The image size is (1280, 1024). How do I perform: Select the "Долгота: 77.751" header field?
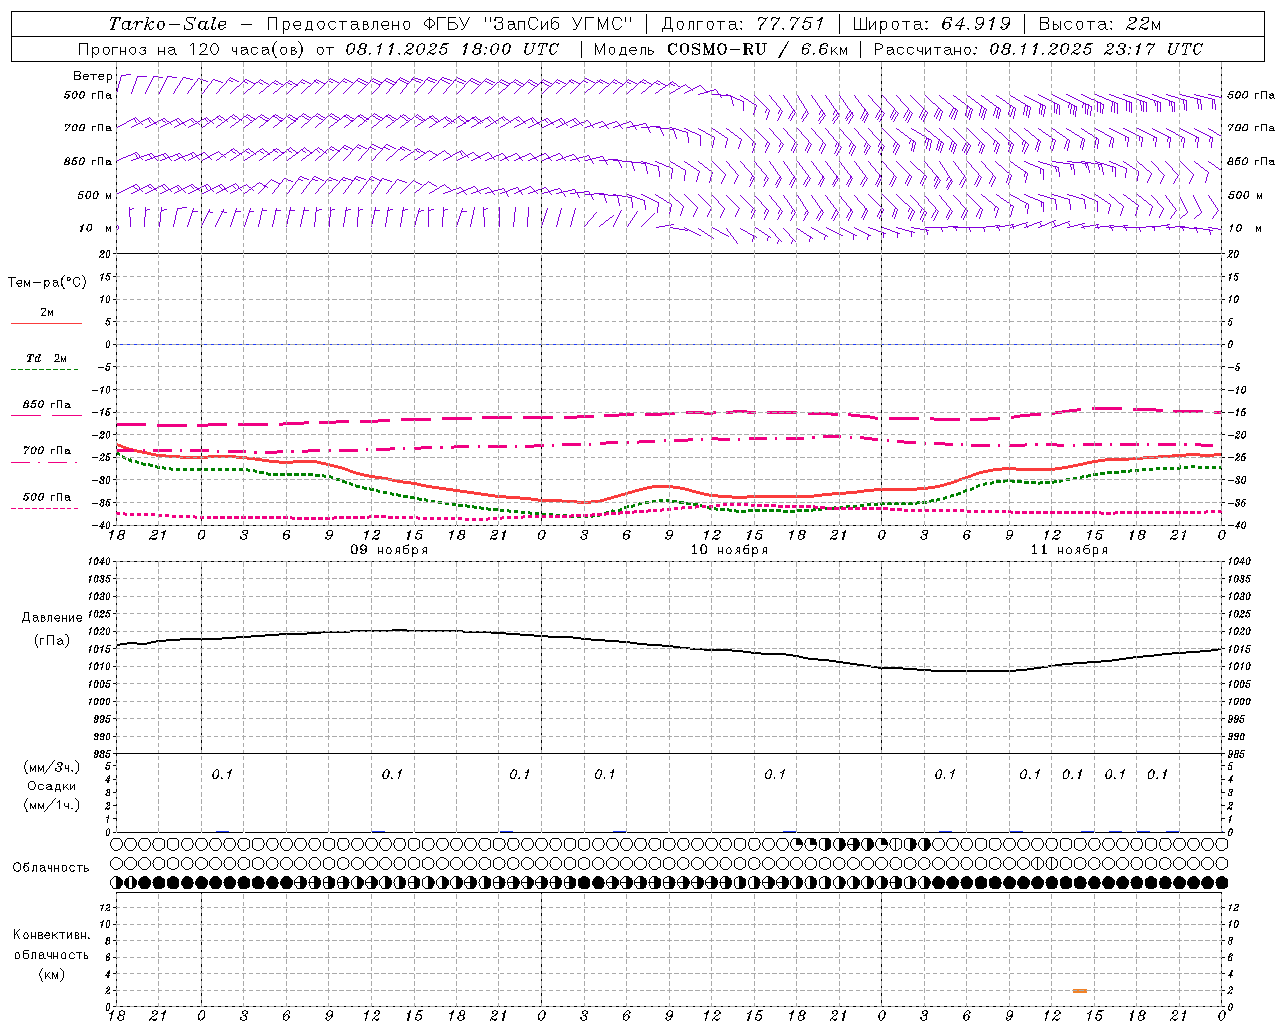point(743,24)
